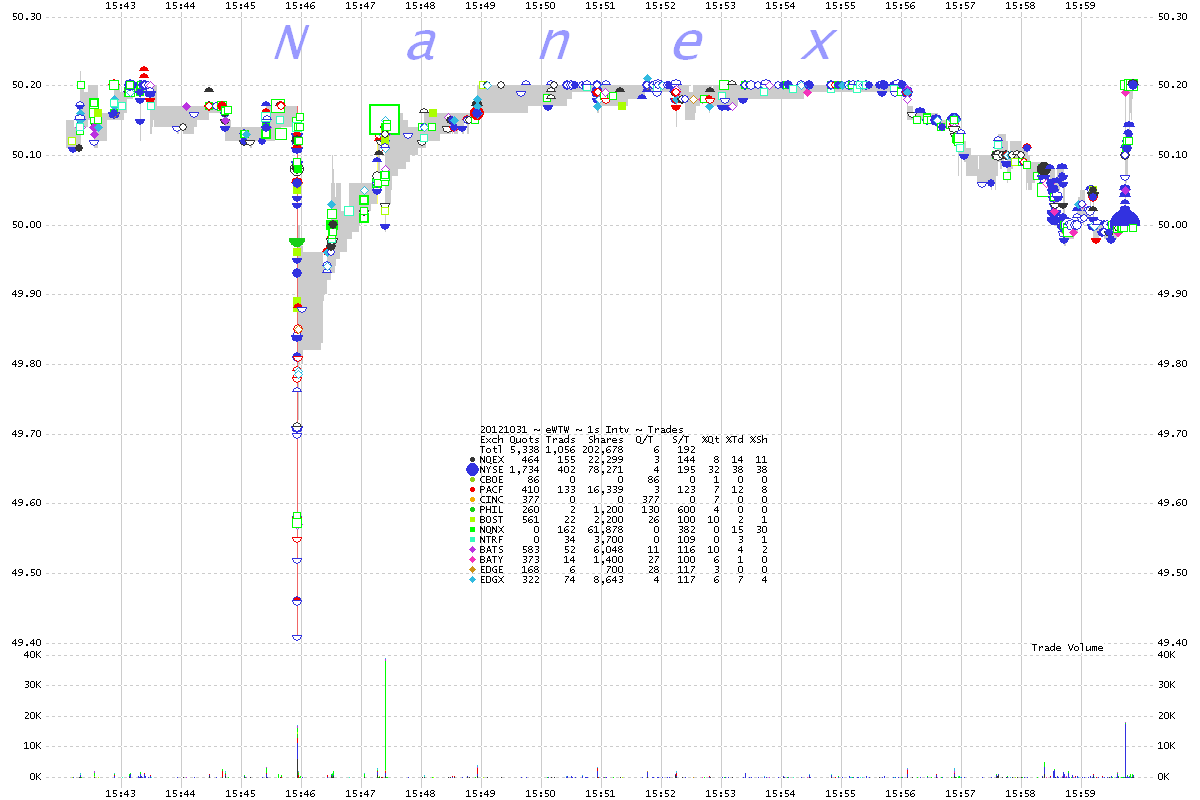
Task: Click the 'Trade Volume' label
Action: (x=1067, y=648)
